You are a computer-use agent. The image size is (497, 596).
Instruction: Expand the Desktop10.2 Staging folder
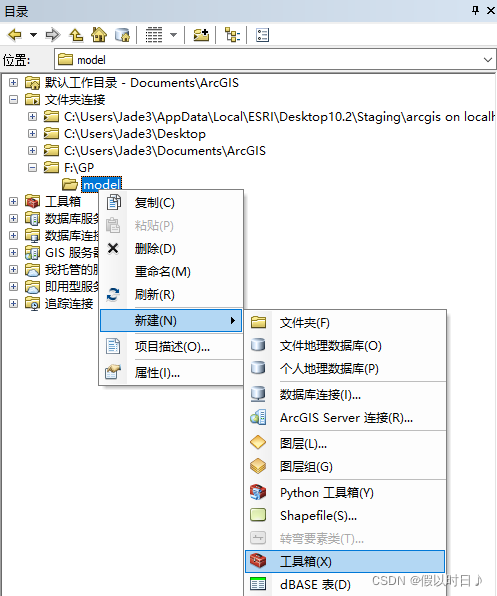pos(33,117)
